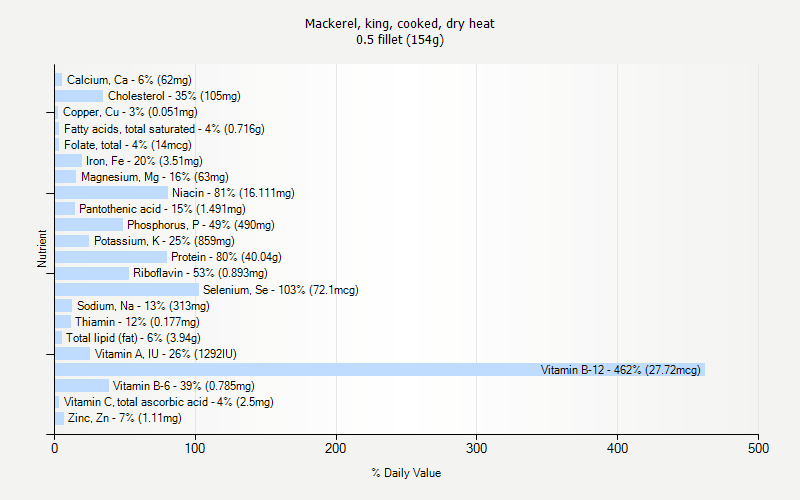Click Fatty acids, total saturated - 4% label
The width and height of the screenshot is (800, 500).
(x=164, y=129)
